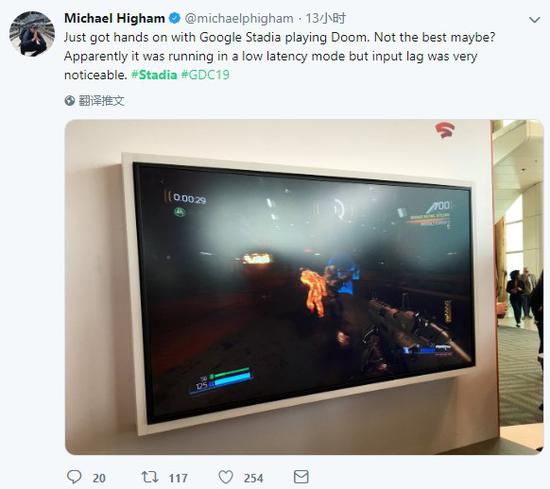Click the reply speech bubble icon
The height and width of the screenshot is (489, 550).
coord(74,477)
